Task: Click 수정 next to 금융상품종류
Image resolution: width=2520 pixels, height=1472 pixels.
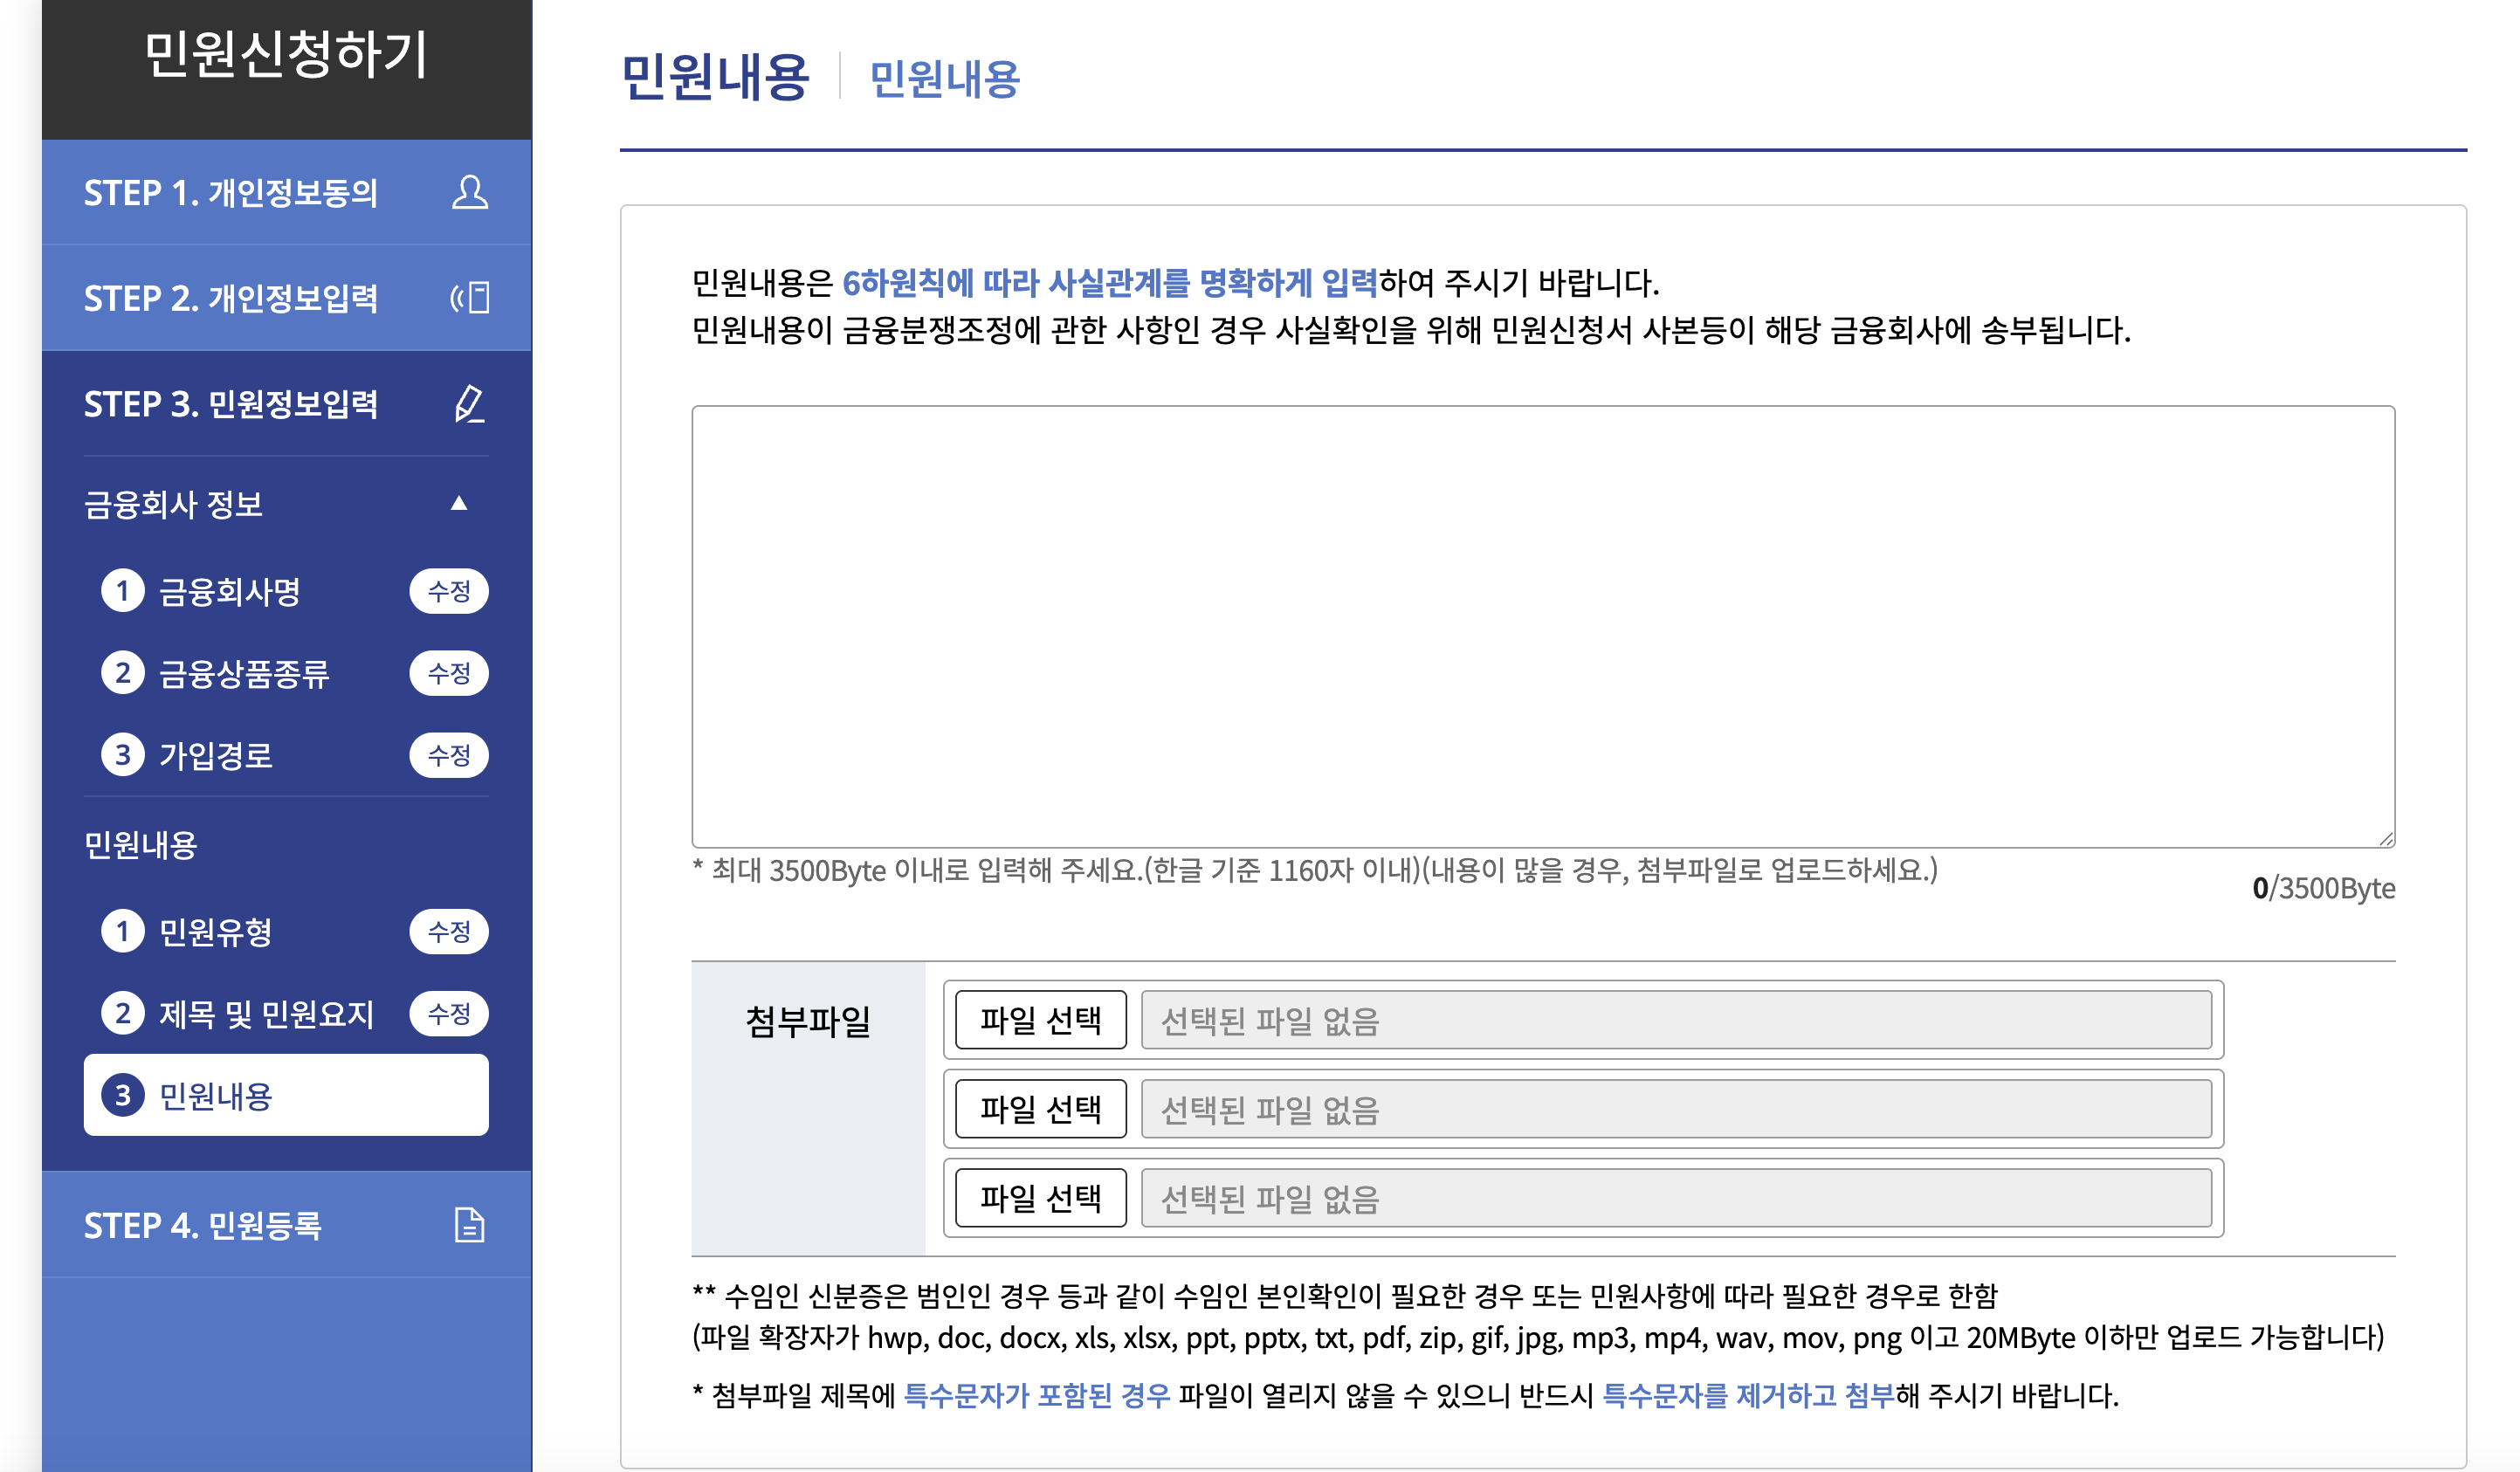Action: point(448,673)
